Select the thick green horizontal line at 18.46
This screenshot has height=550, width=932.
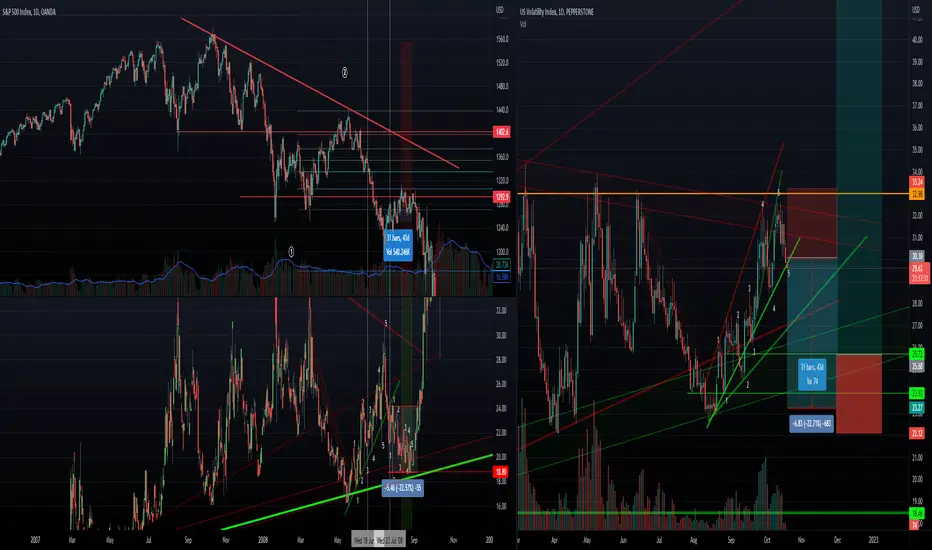[x=713, y=513]
